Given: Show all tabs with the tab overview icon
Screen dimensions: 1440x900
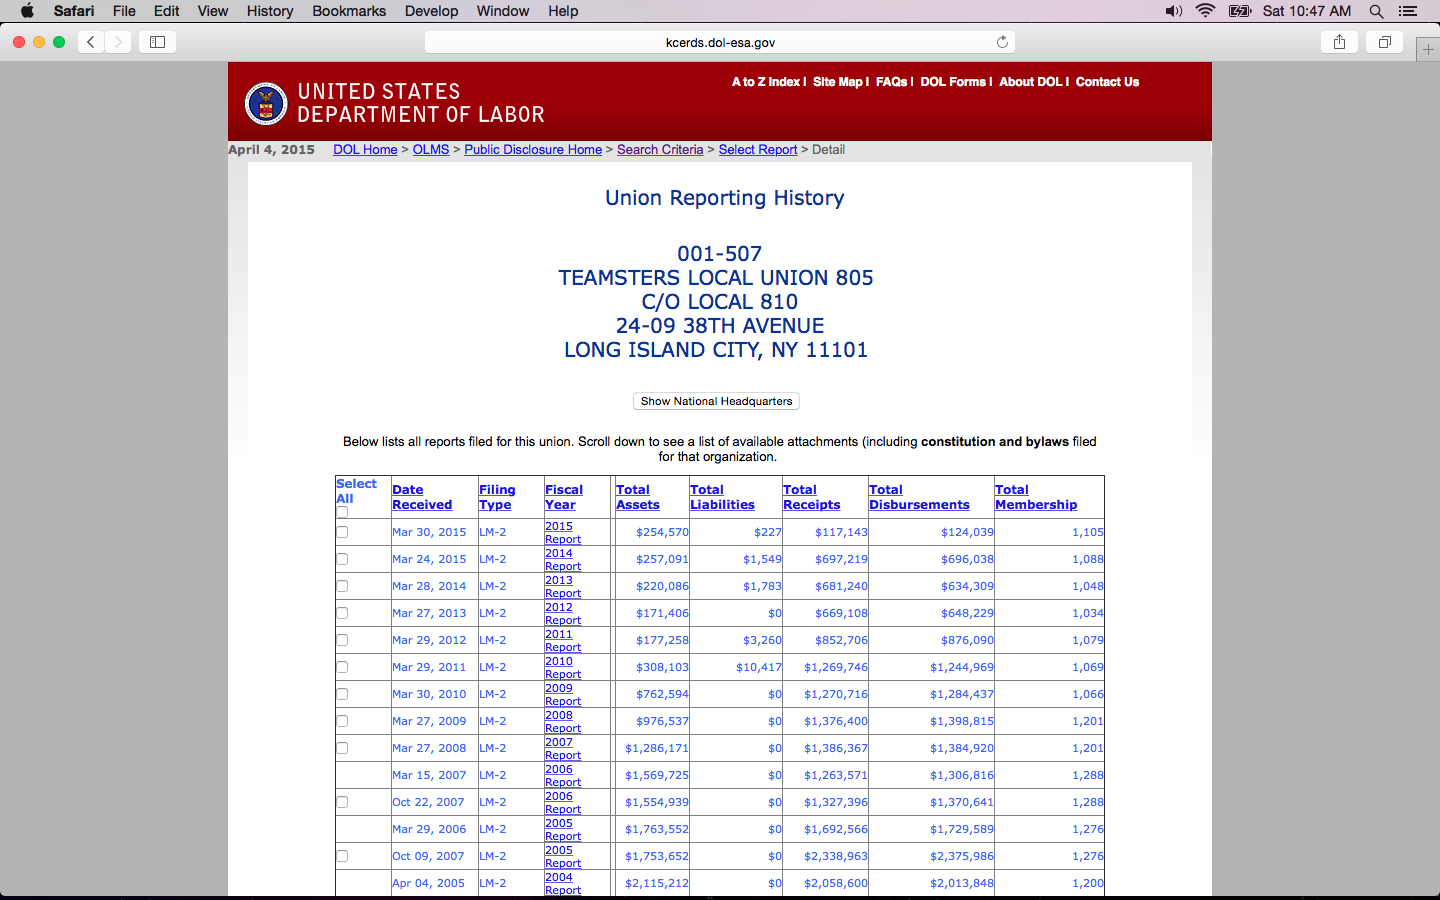Looking at the screenshot, I should 1385,42.
